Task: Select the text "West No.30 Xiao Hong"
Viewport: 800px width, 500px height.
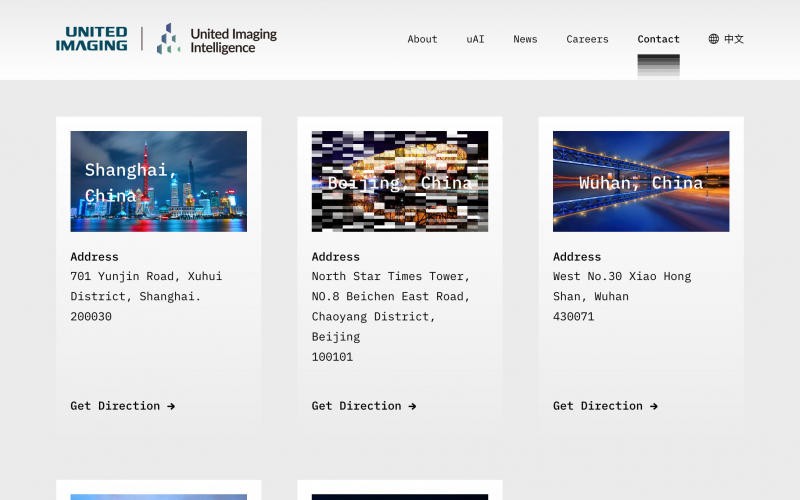Action: (622, 276)
